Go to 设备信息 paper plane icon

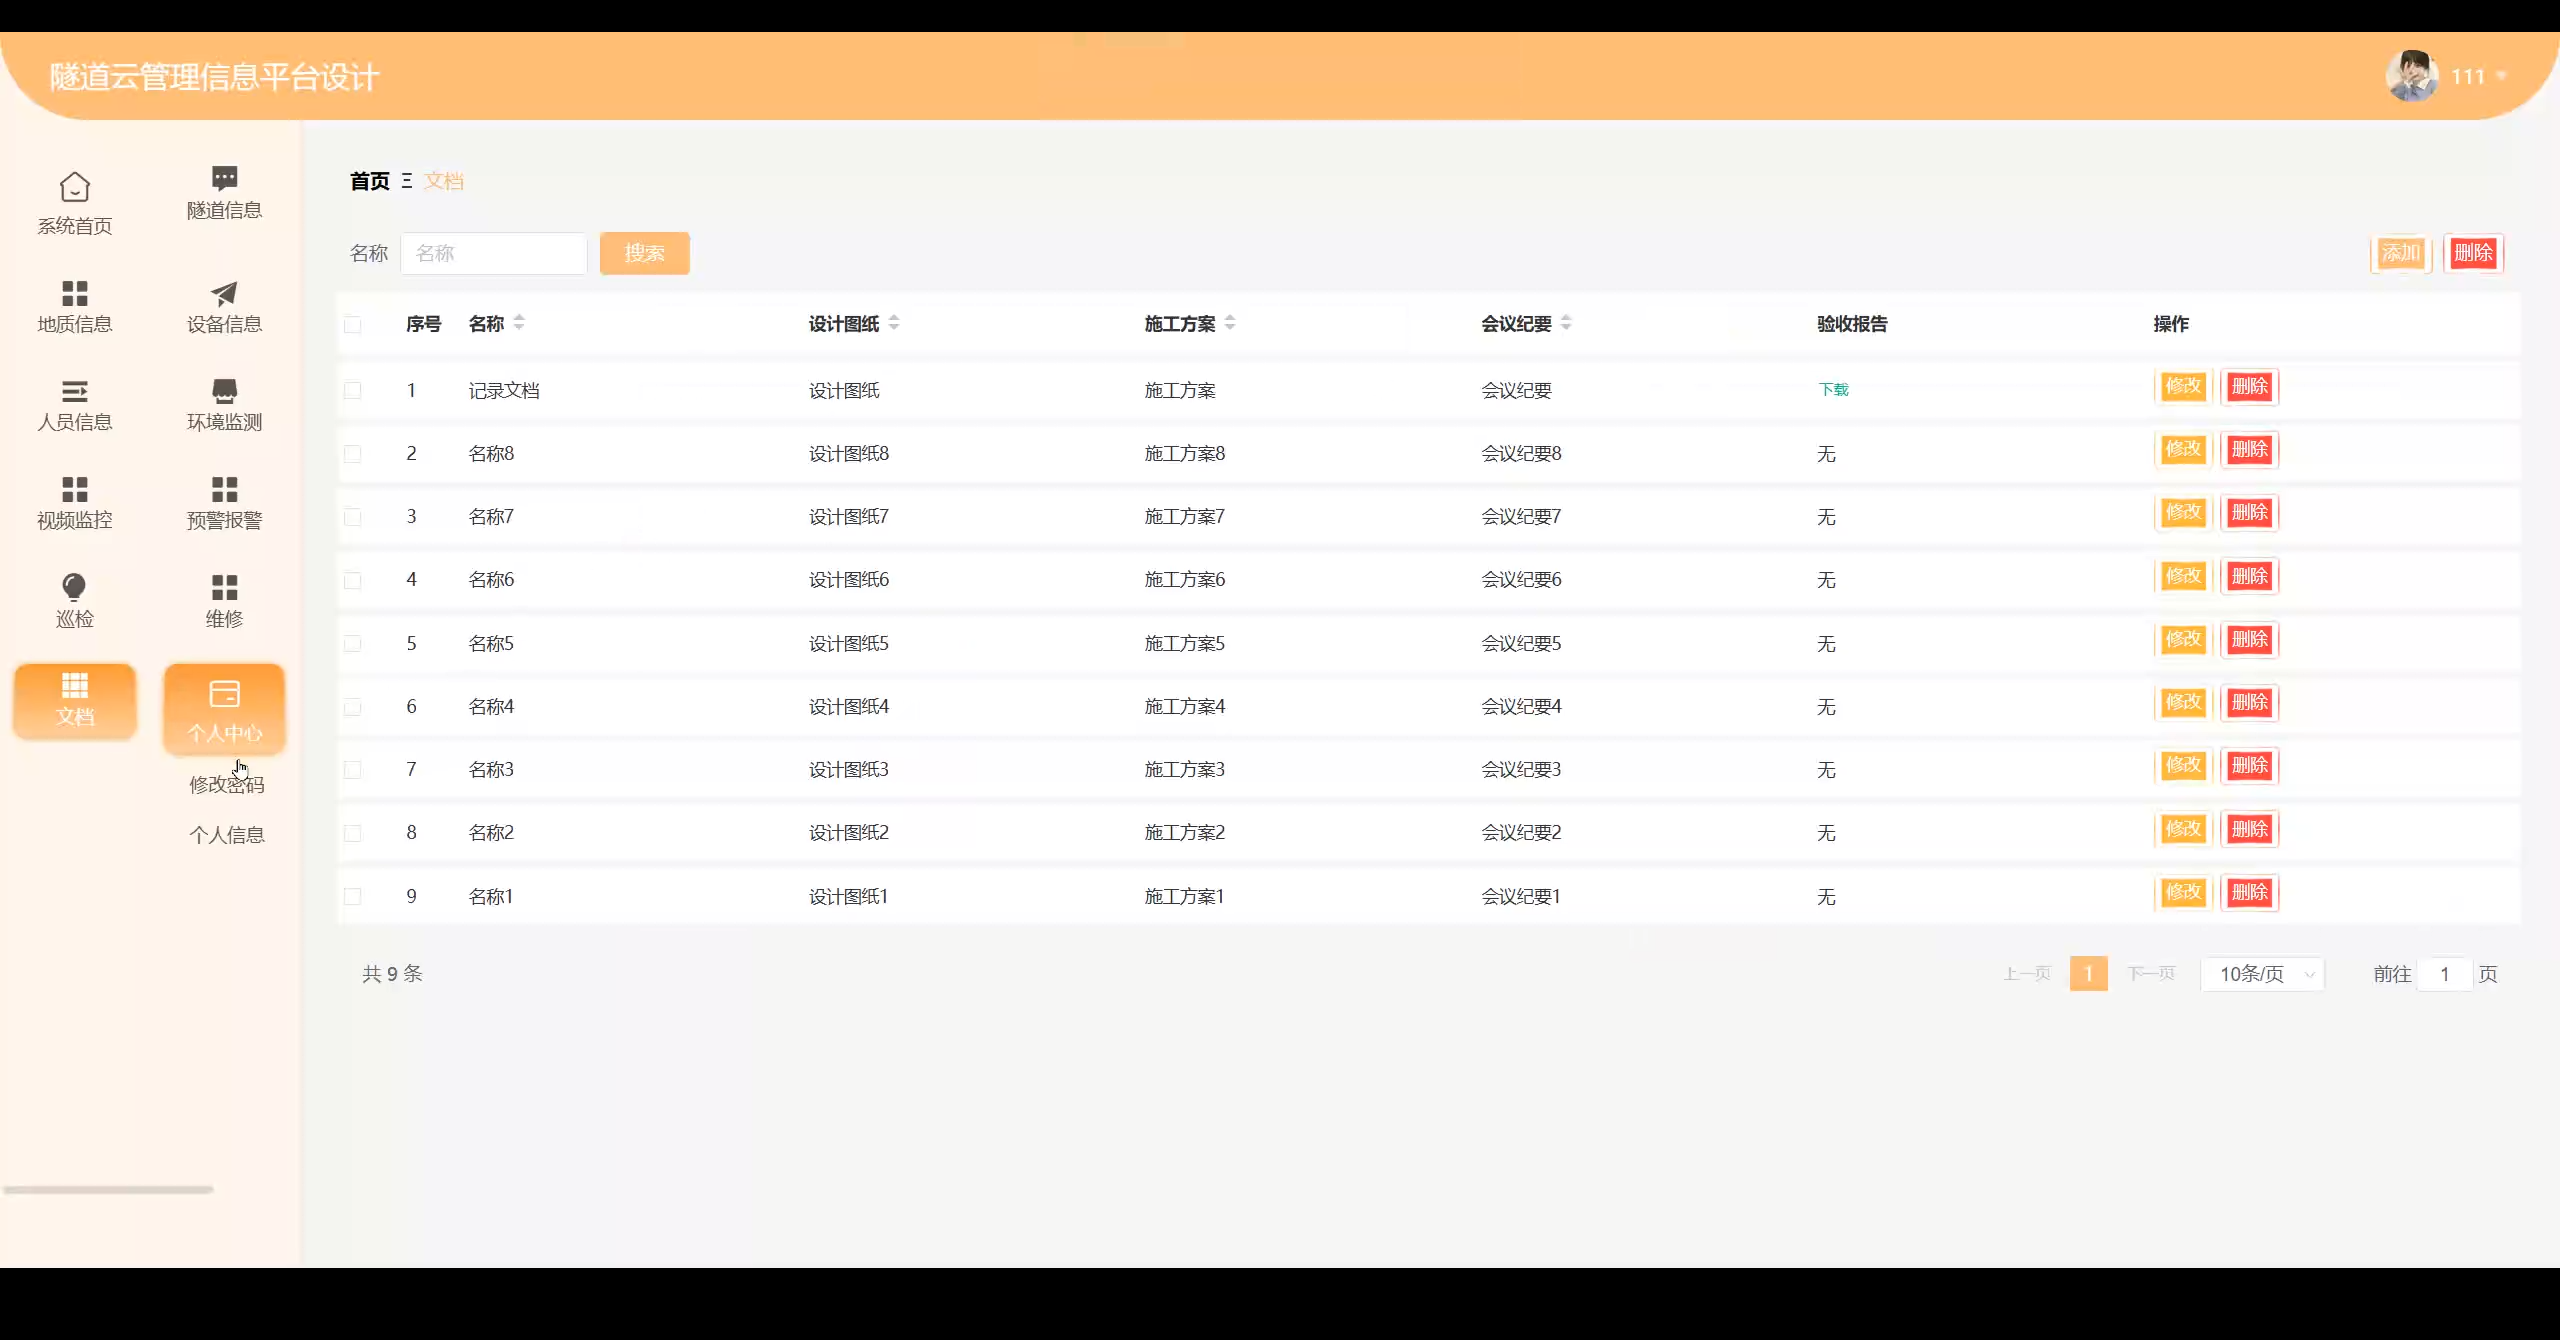pyautogui.click(x=224, y=293)
